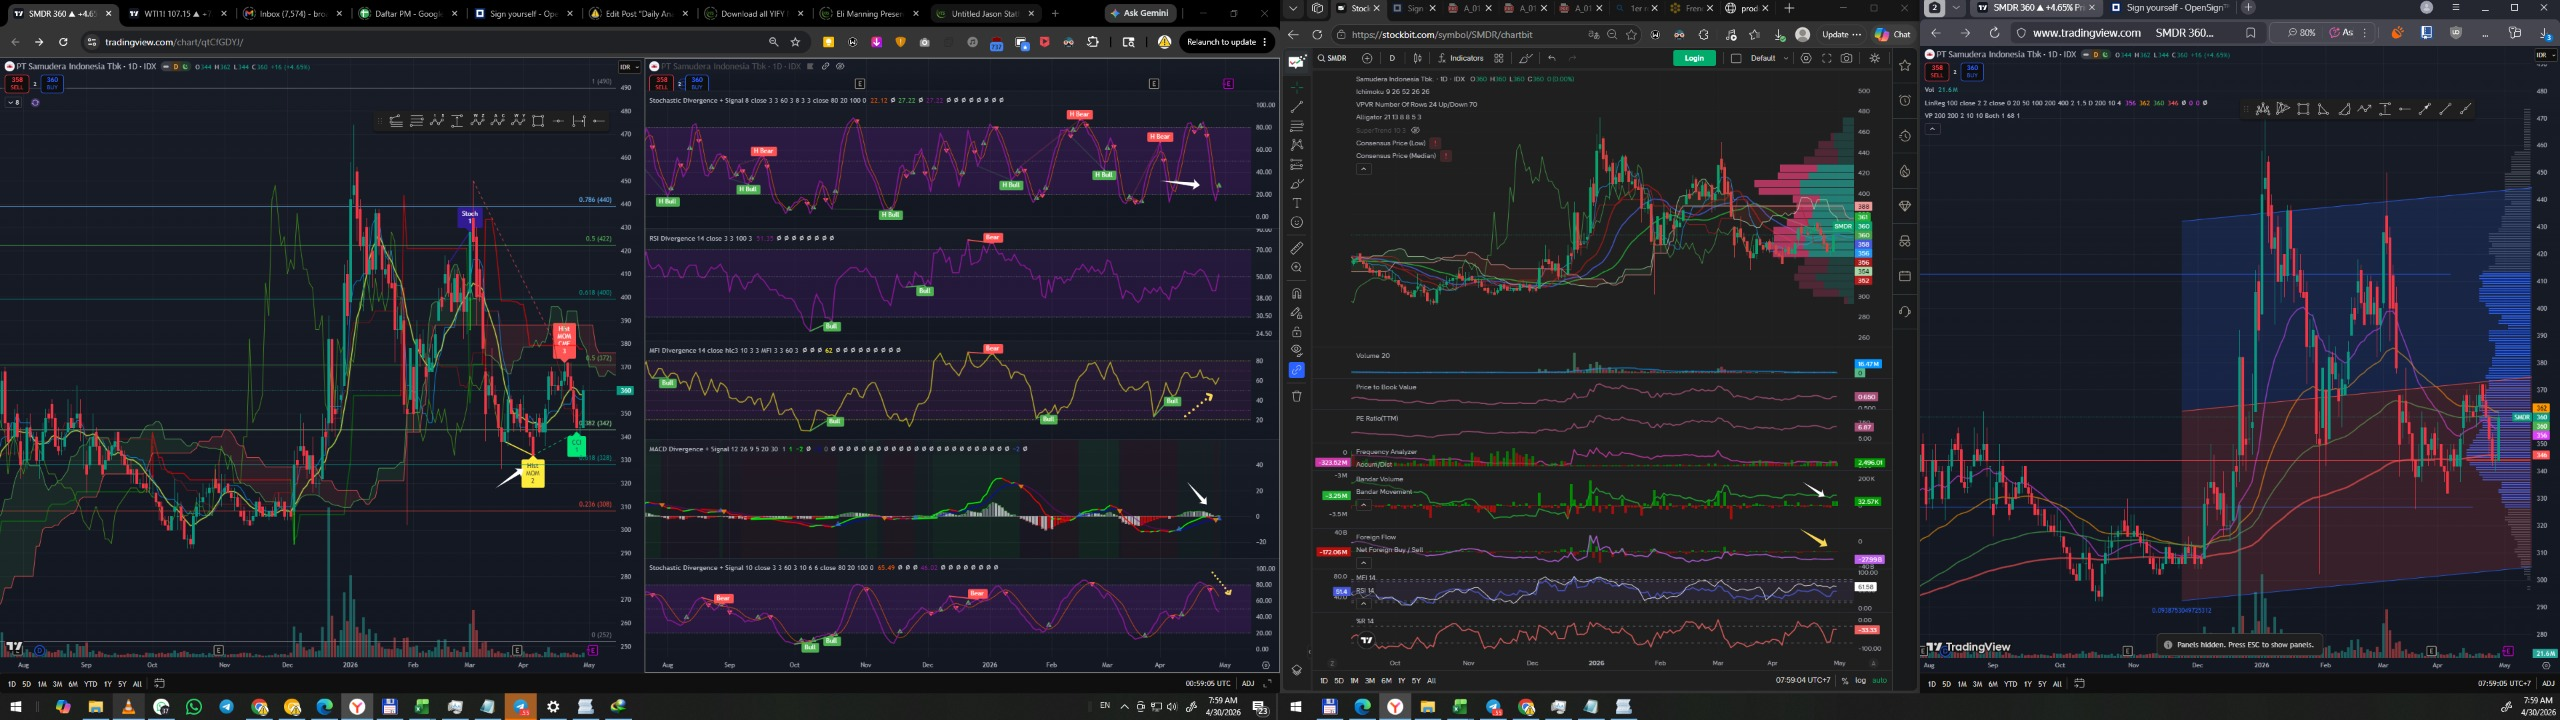Screen dimensions: 2560x720
Task: Click the Stockbit ruler measure tool
Action: 1297,248
